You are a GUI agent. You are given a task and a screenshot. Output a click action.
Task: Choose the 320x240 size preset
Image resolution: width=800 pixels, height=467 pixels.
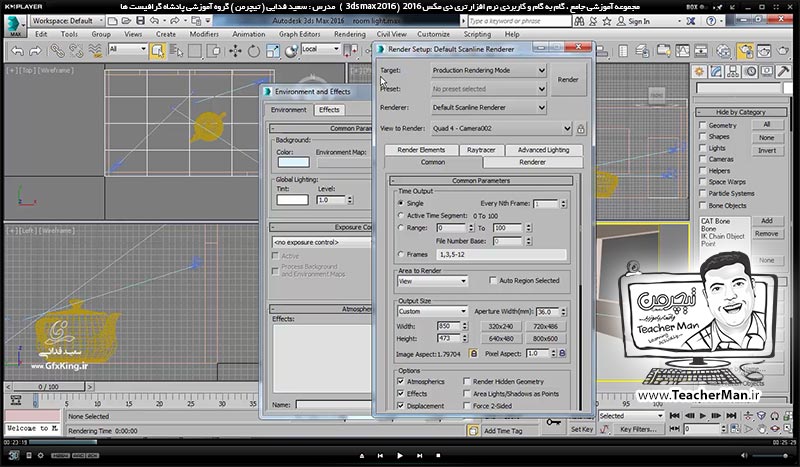tap(501, 326)
